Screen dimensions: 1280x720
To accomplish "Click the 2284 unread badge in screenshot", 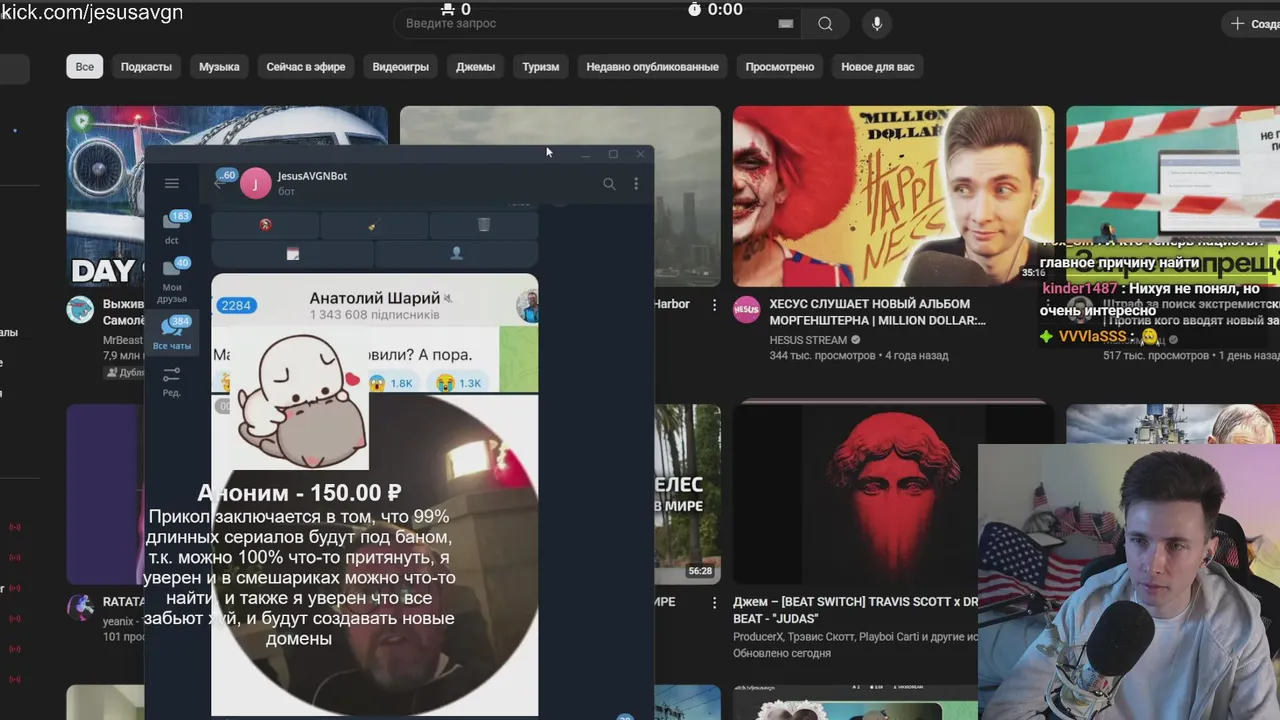I will tap(236, 305).
